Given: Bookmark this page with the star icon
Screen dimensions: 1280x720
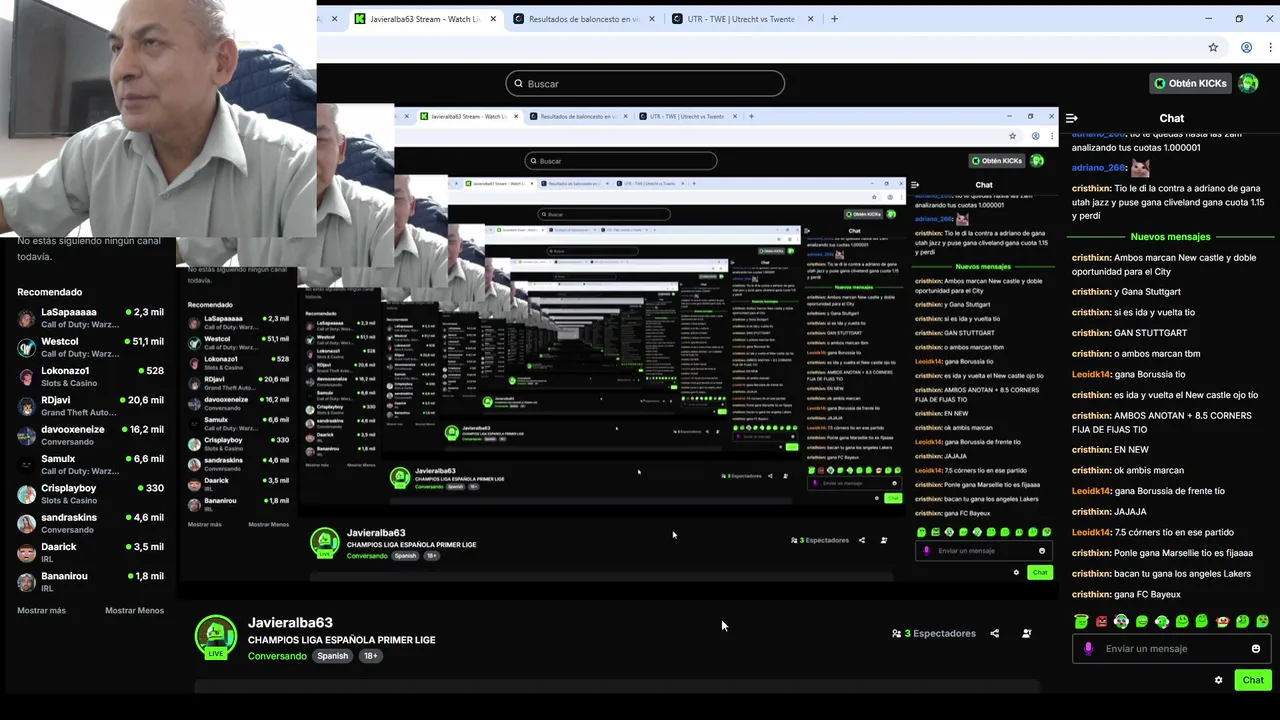Looking at the screenshot, I should point(1213,47).
